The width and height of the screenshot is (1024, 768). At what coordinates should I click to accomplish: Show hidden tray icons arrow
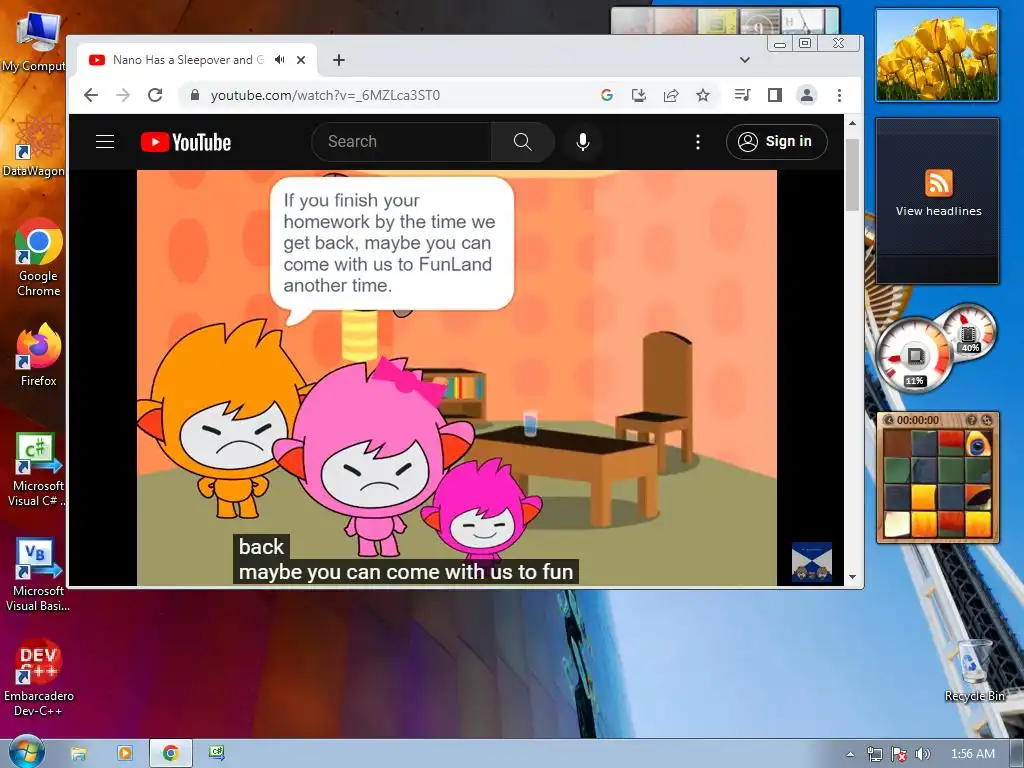point(850,754)
